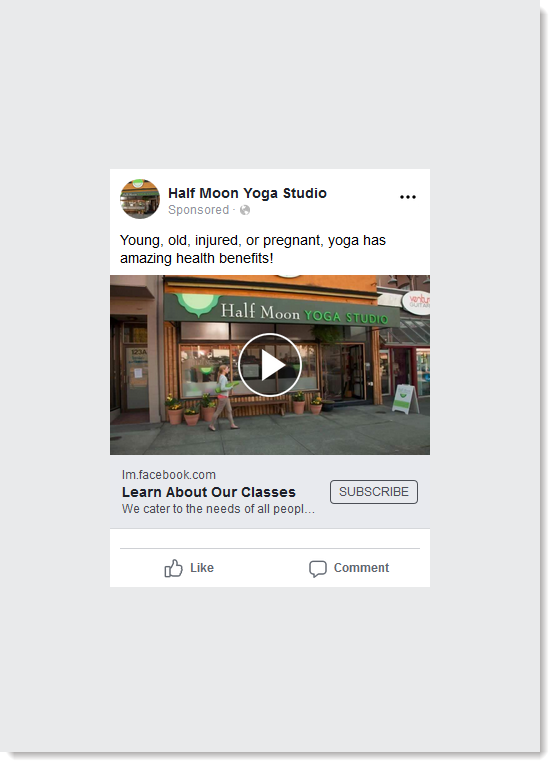Viewport: 555px width, 767px height.
Task: Click the 'Young, old, injured' post text
Action: tap(253, 249)
